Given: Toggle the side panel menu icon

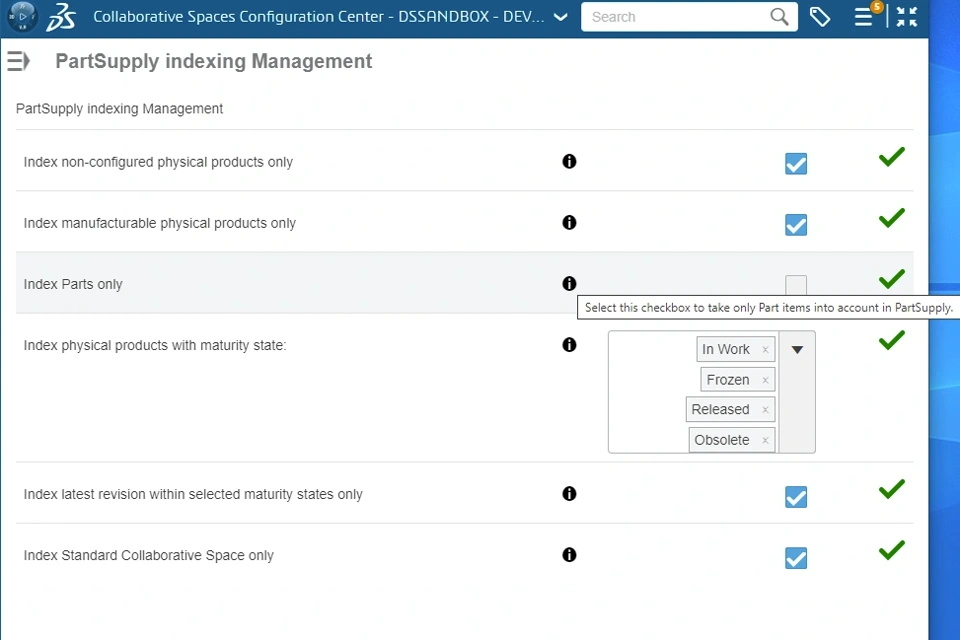Looking at the screenshot, I should pos(18,61).
